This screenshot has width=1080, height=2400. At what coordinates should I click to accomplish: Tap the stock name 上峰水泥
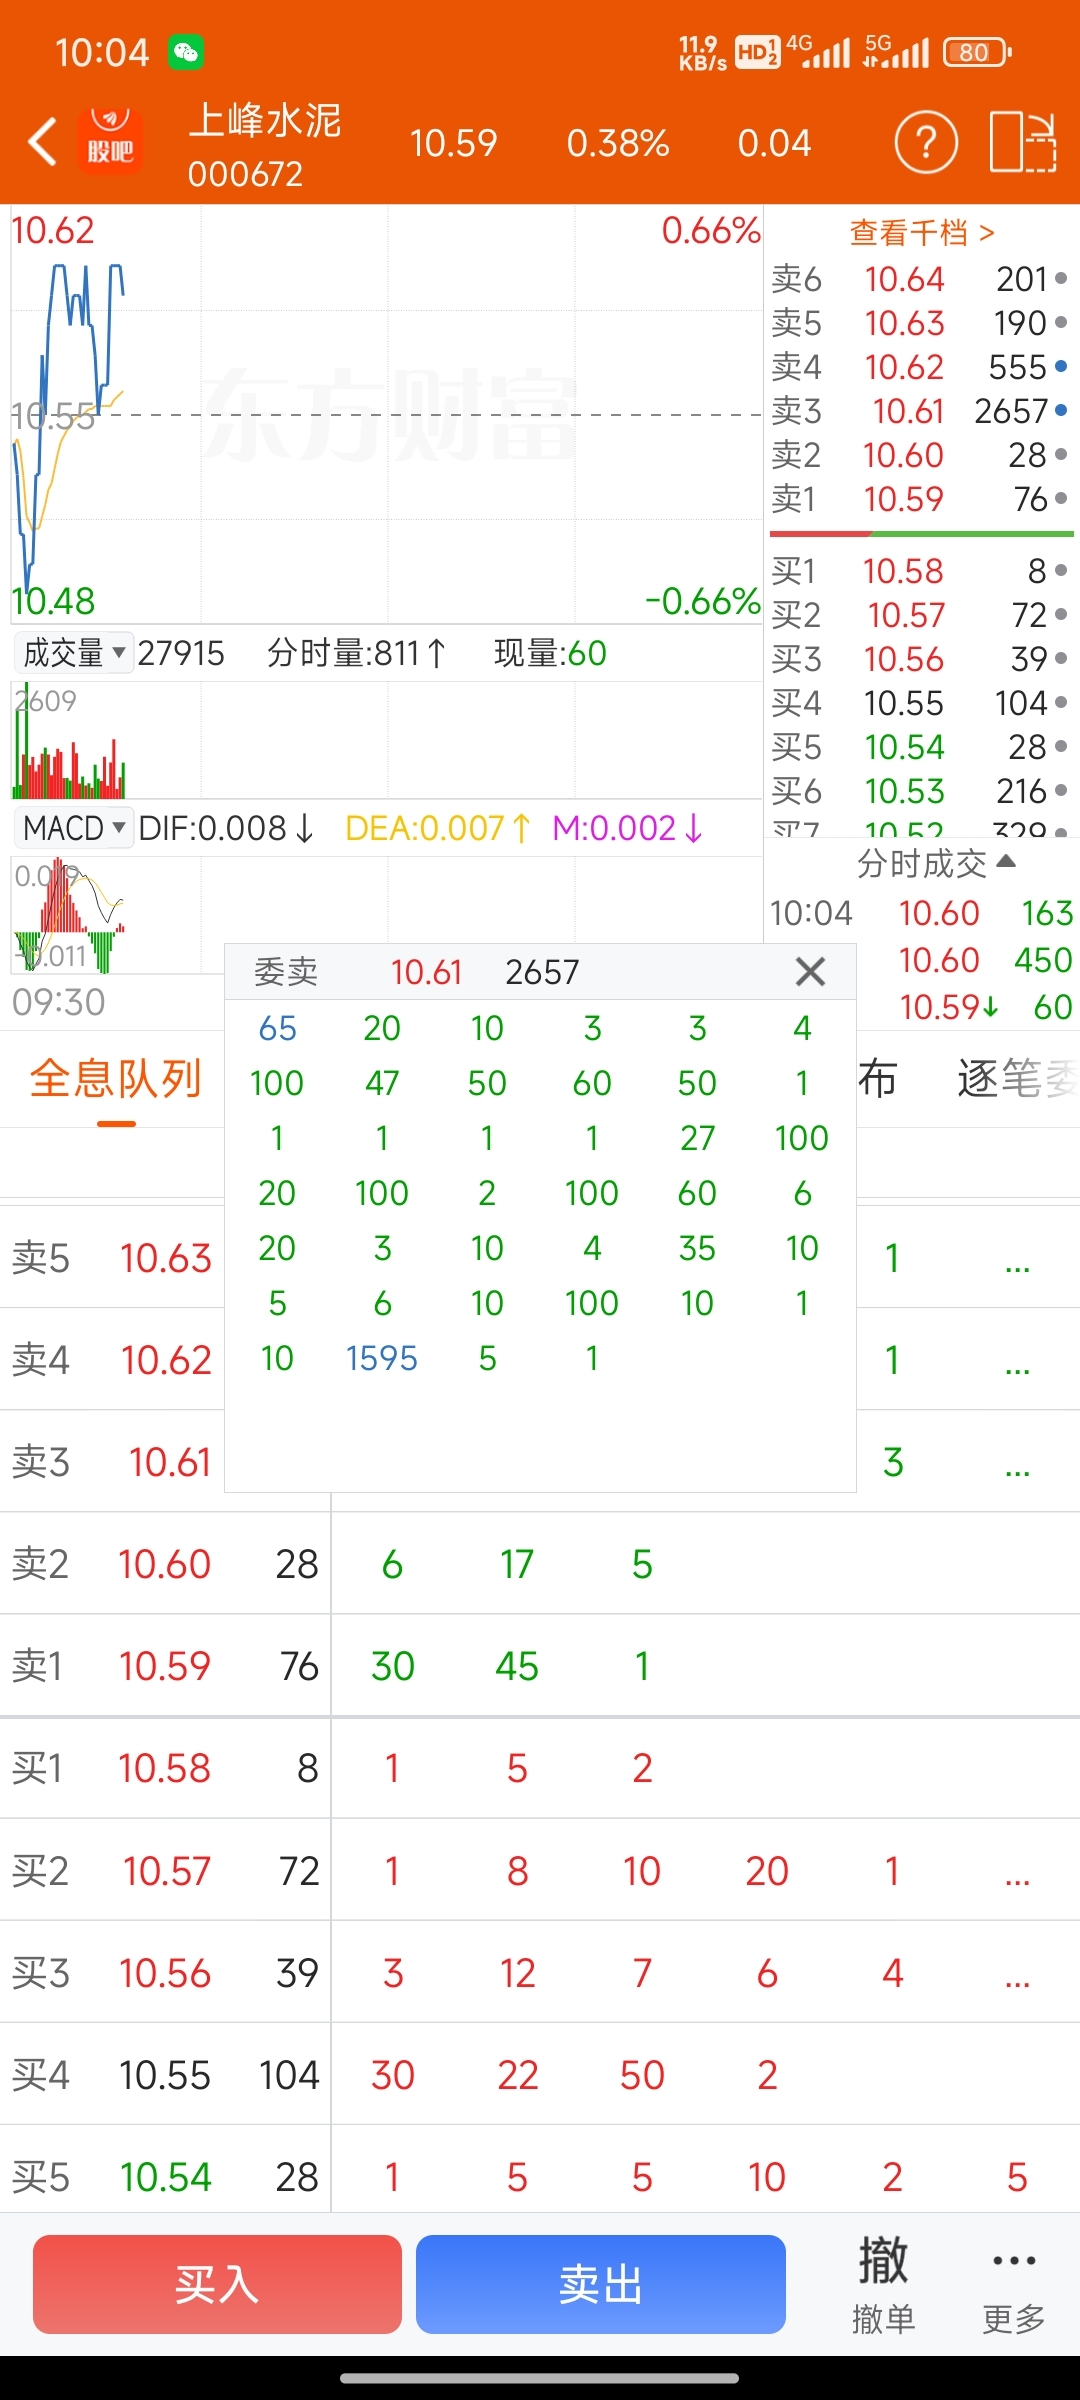point(265,121)
